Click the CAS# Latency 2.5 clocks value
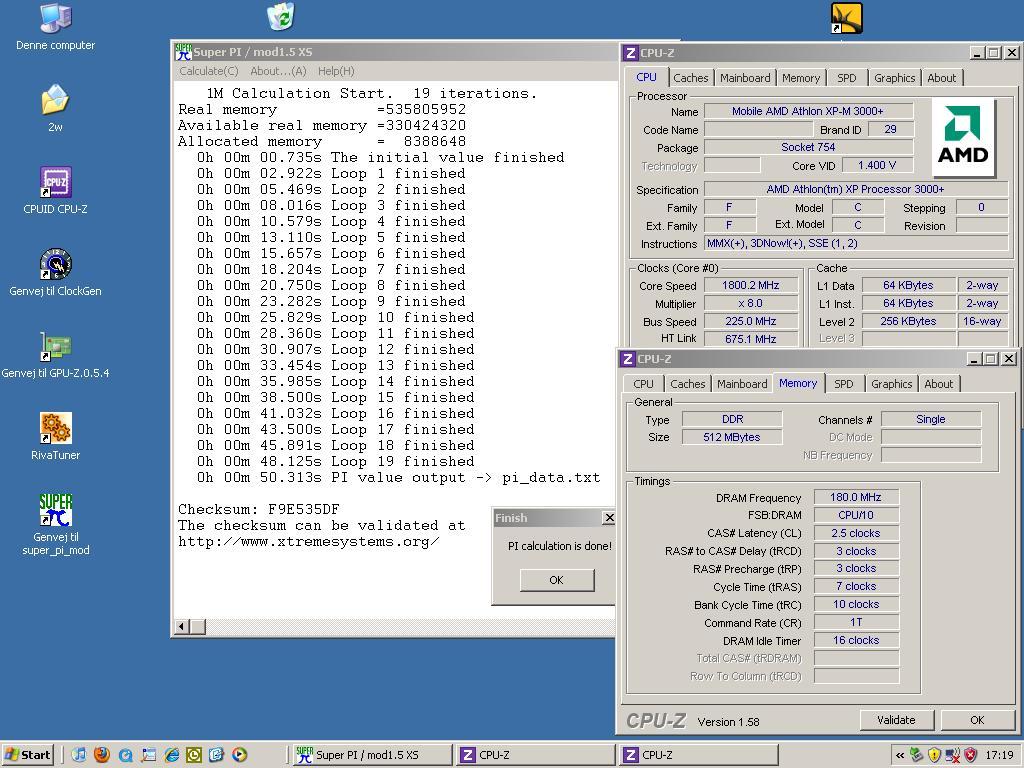This screenshot has height=768, width=1024. click(856, 533)
